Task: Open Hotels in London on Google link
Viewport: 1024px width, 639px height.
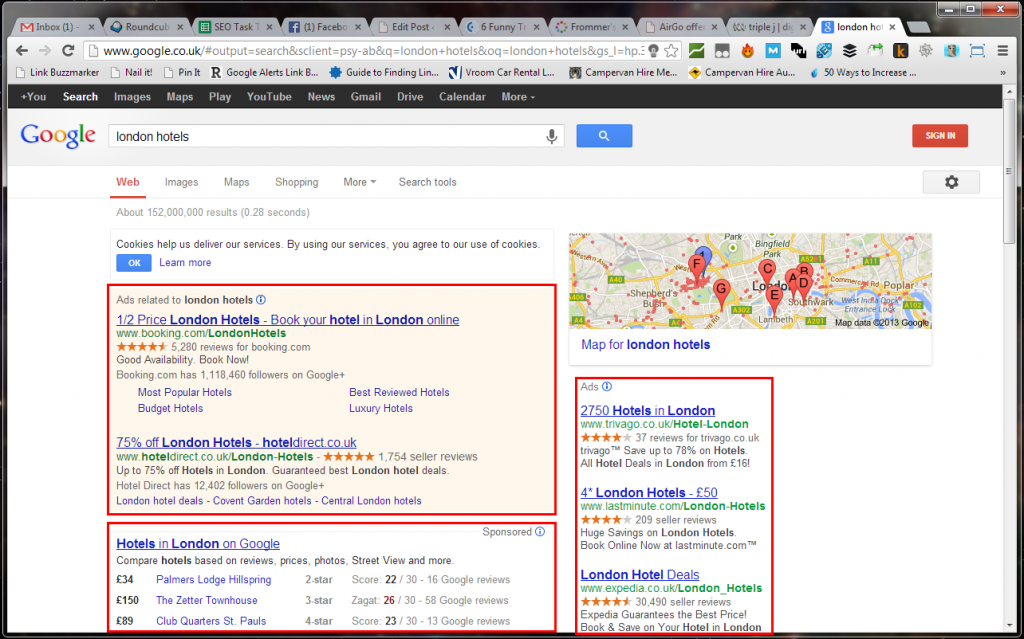Action: [x=198, y=544]
